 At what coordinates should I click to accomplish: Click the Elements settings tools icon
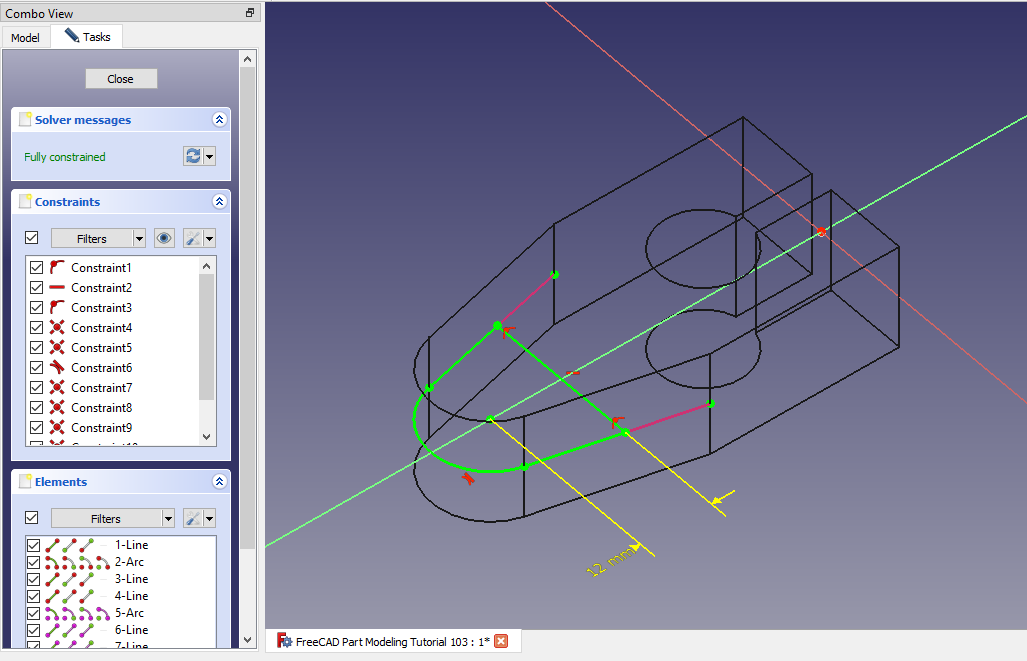tap(193, 518)
